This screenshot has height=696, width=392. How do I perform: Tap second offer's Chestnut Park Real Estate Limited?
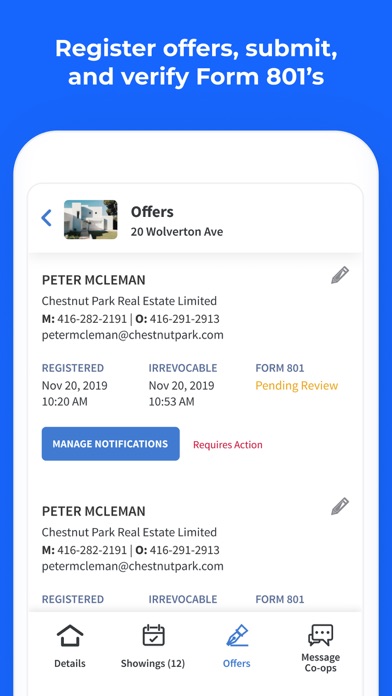(129, 532)
